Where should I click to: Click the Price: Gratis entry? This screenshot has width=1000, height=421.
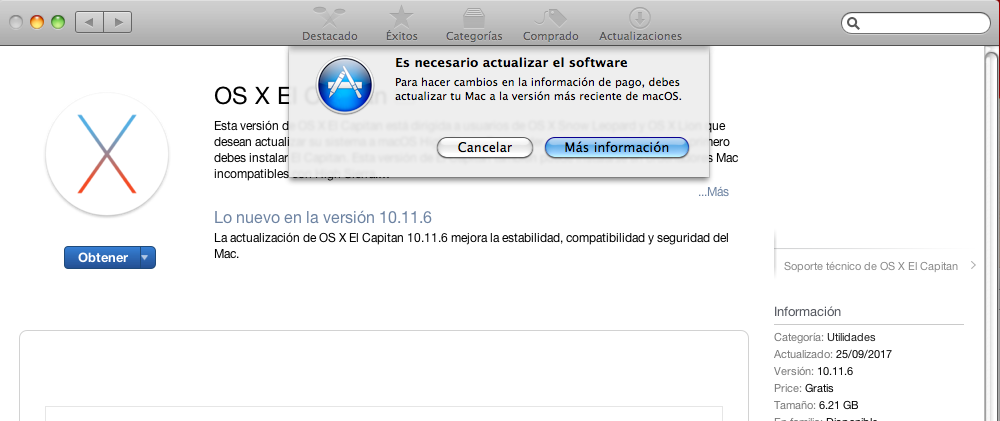pyautogui.click(x=804, y=388)
